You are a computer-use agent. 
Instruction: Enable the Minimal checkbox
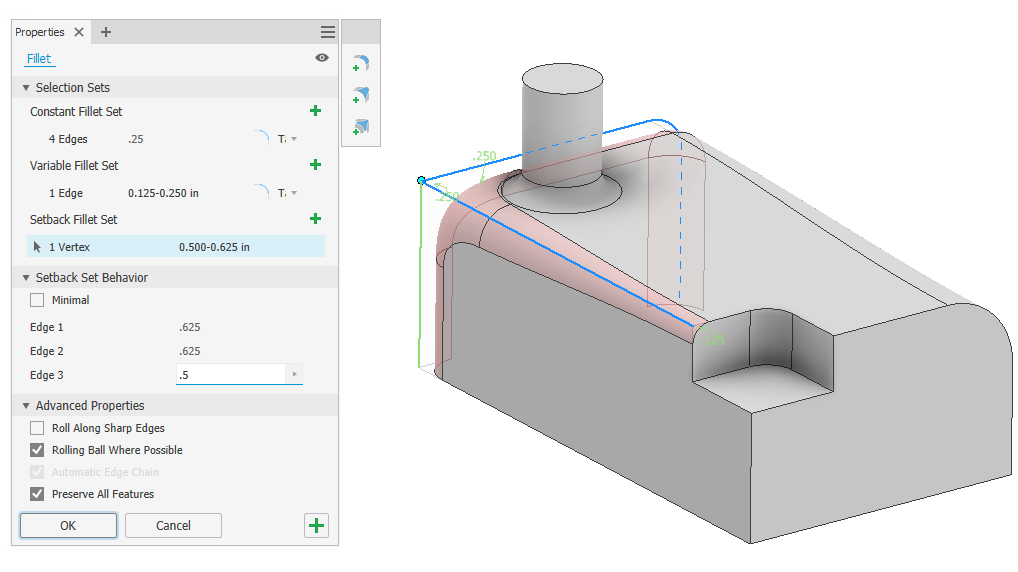click(37, 300)
